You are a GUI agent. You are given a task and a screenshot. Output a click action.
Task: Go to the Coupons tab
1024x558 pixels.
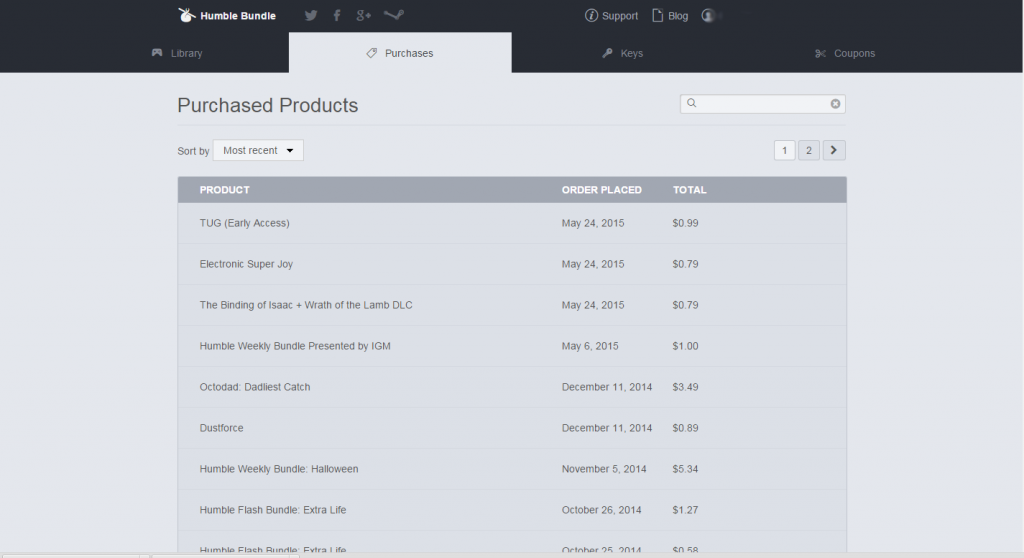845,53
